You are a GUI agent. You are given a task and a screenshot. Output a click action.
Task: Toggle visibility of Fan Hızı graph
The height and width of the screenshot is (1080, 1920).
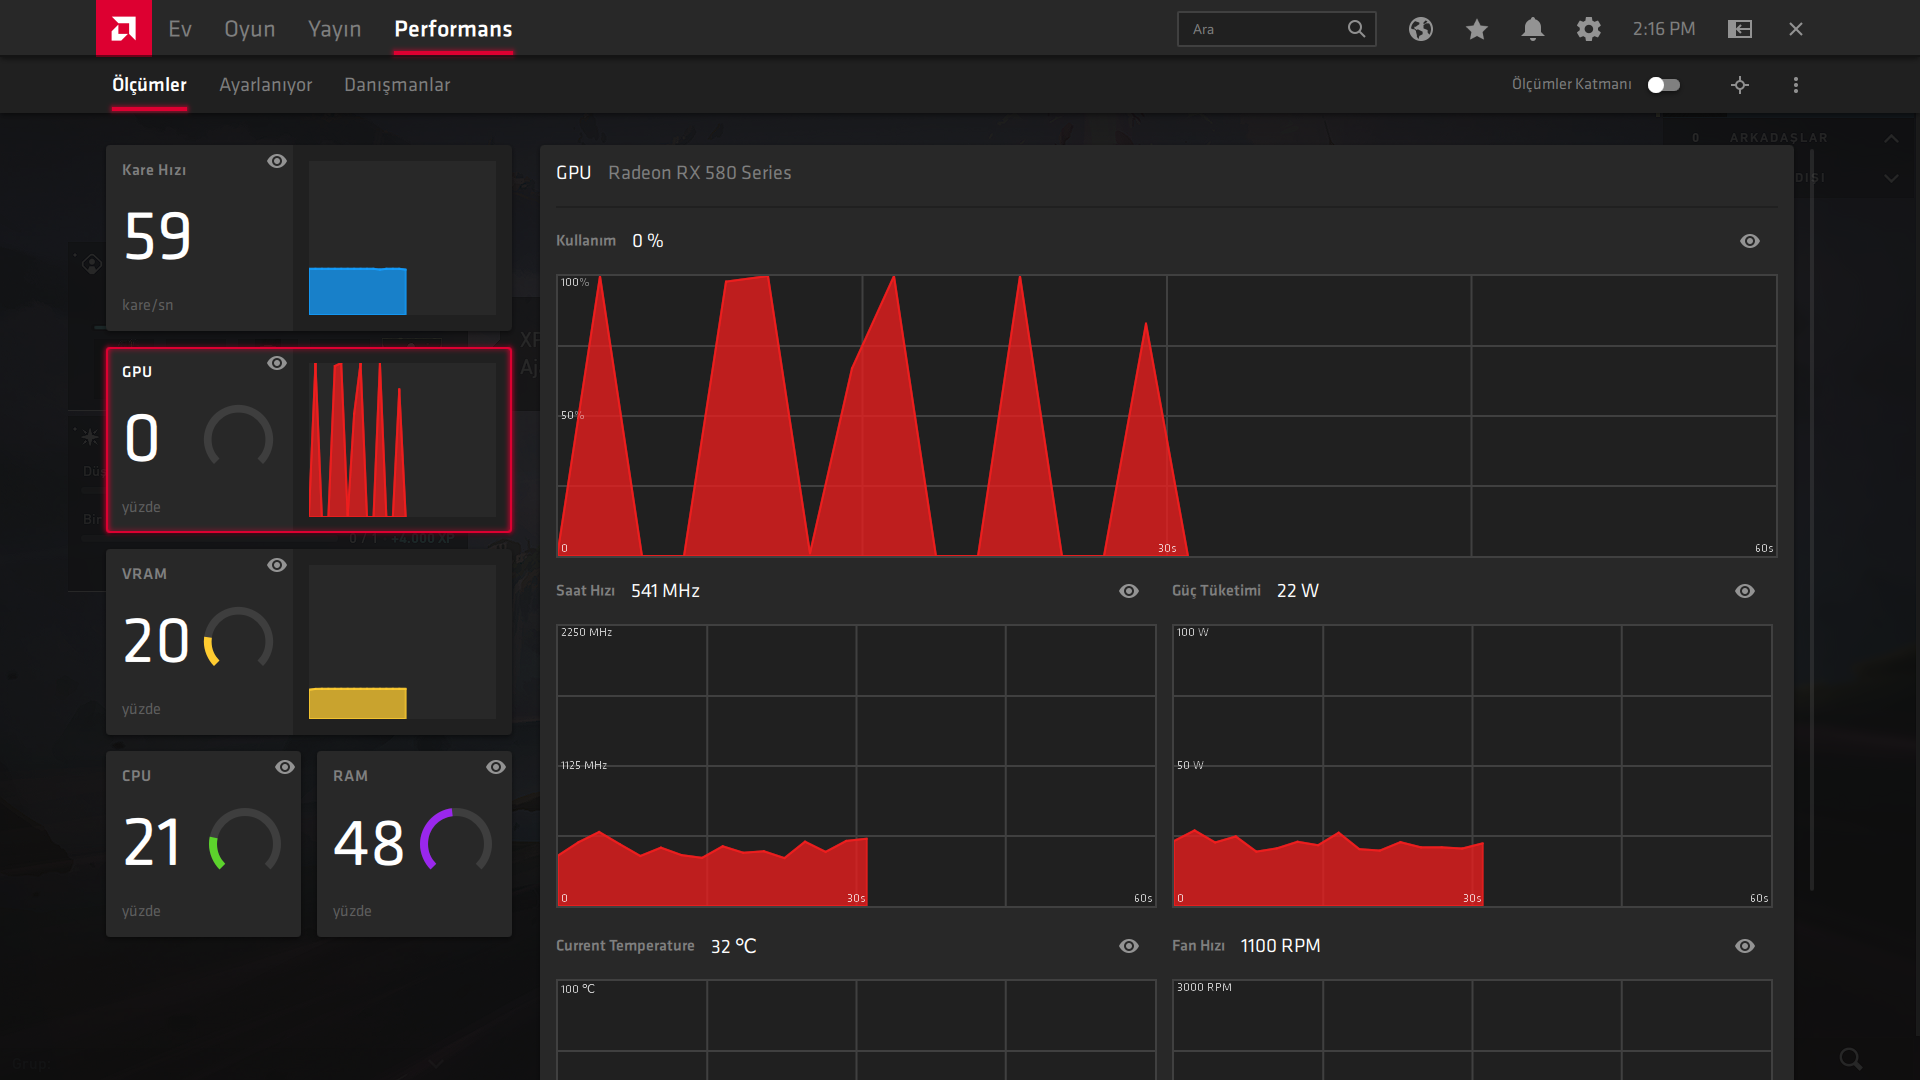coord(1745,946)
